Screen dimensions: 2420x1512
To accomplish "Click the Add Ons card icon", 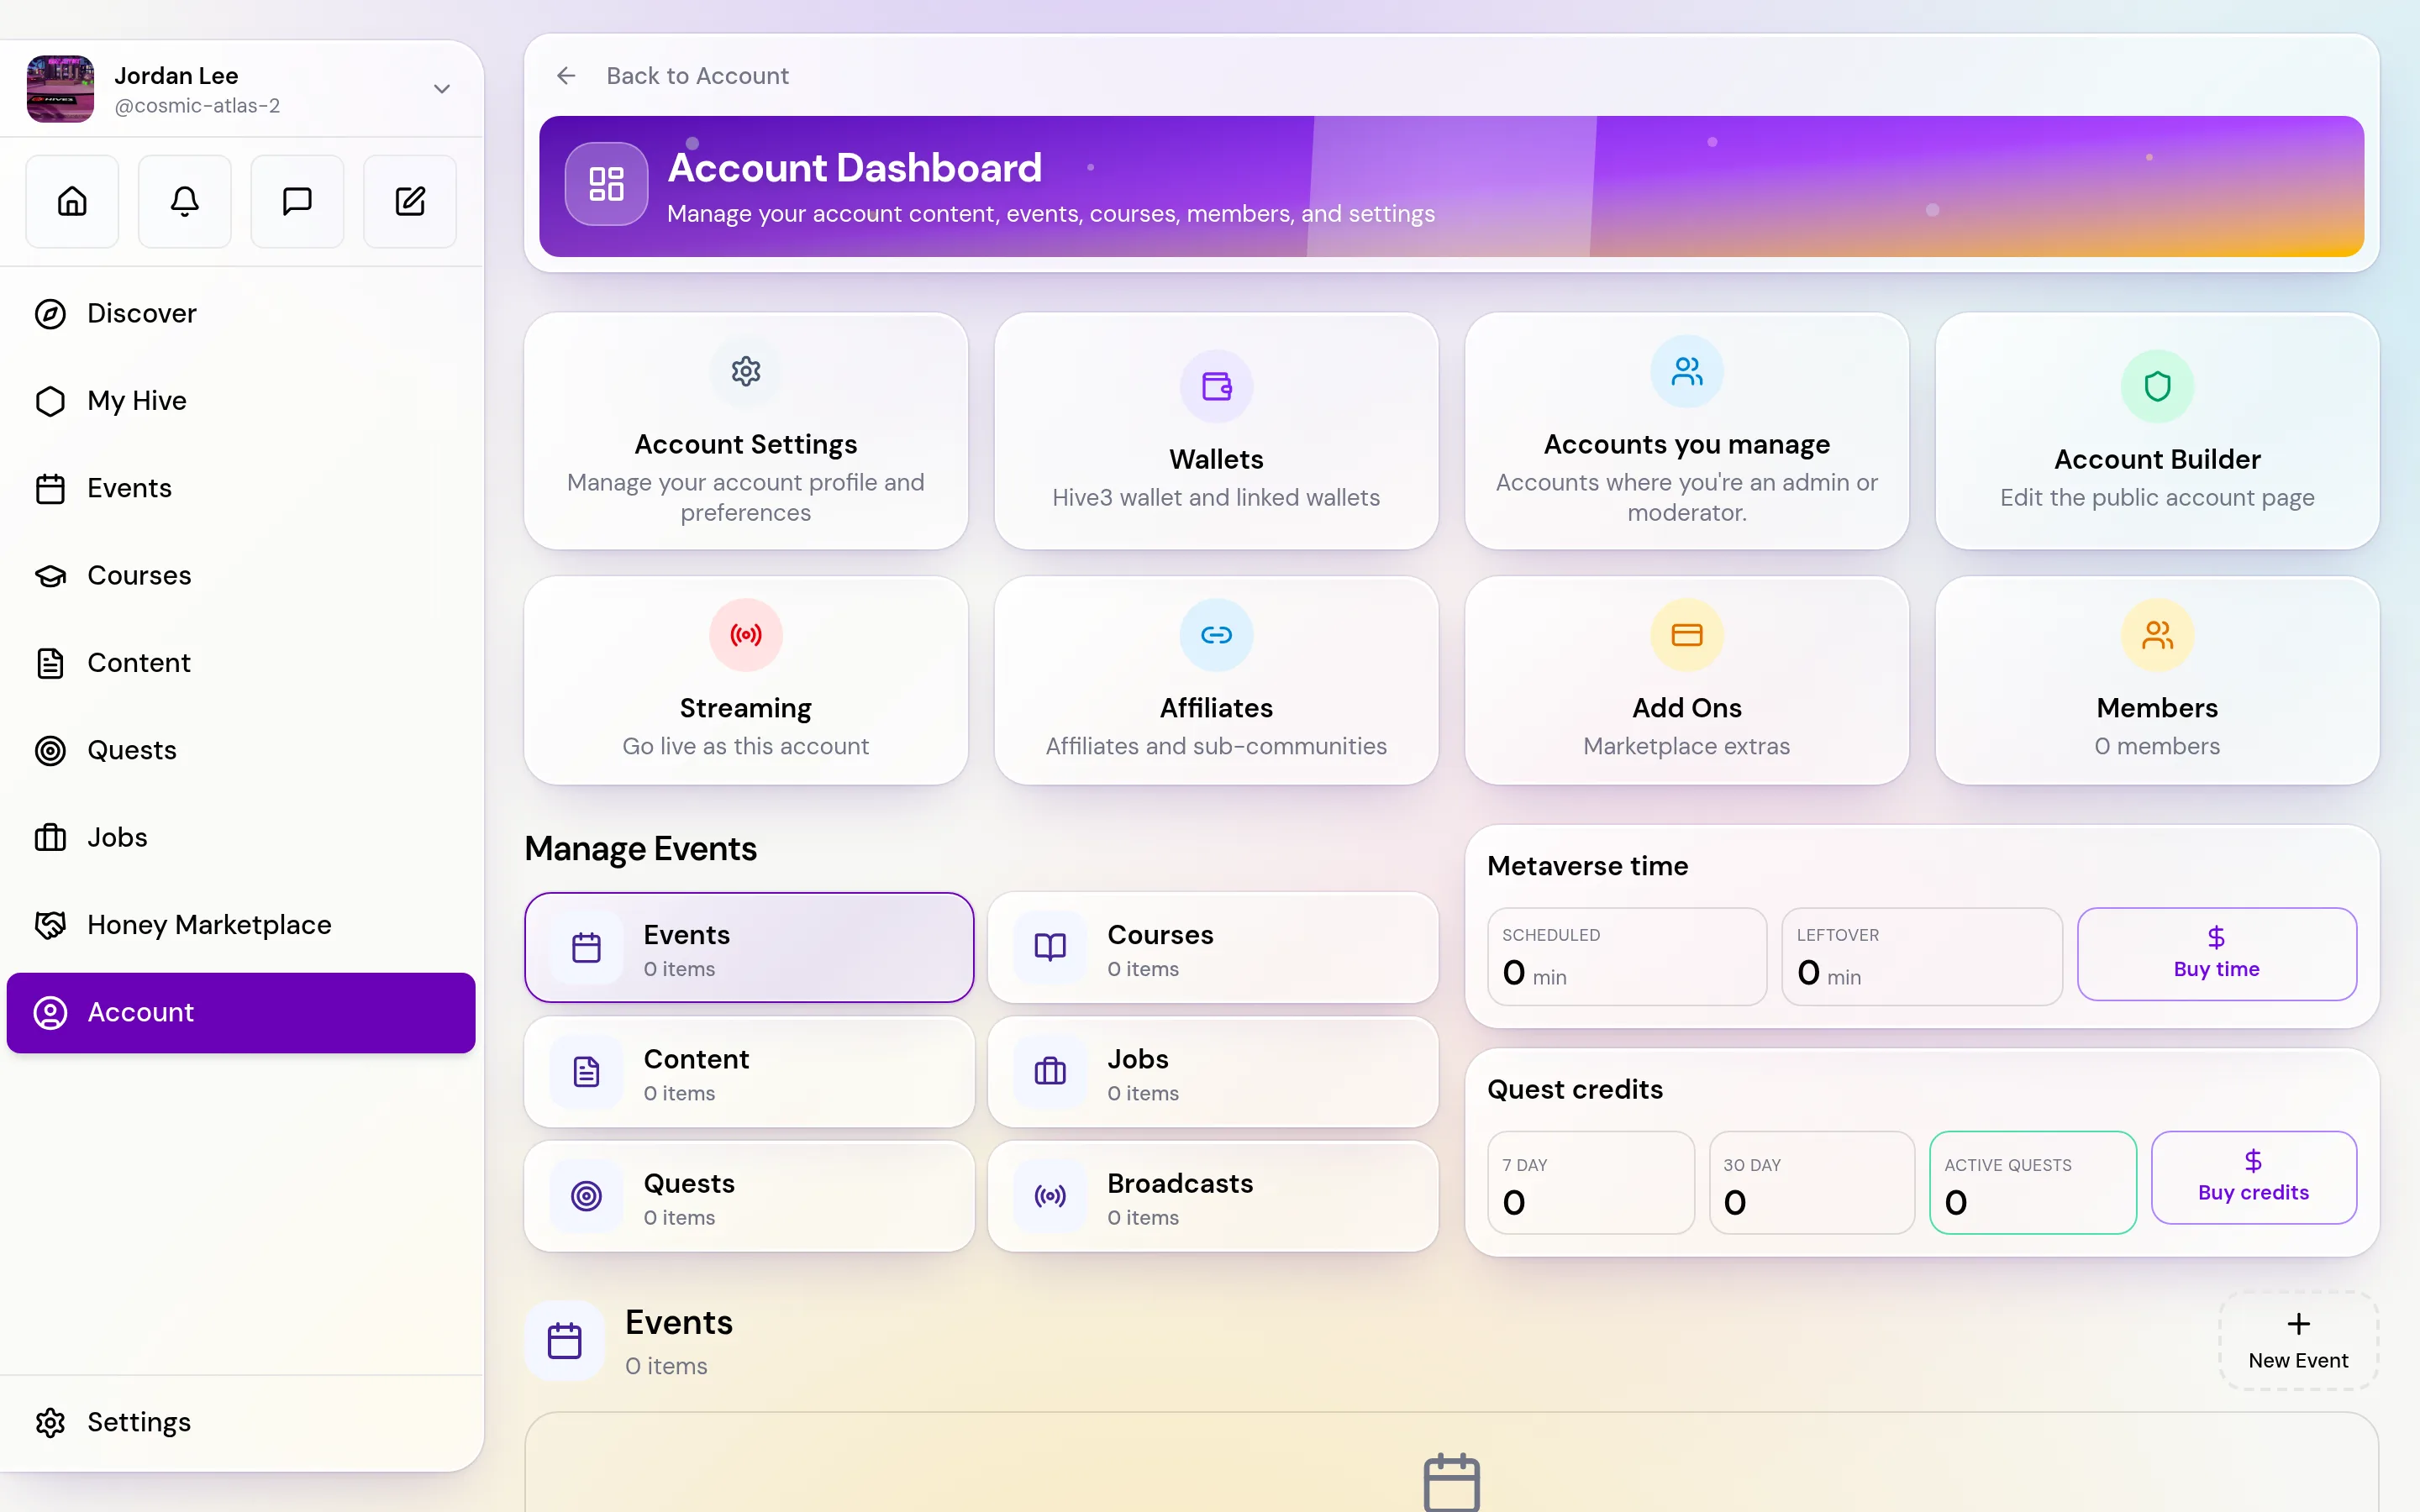I will 1687,635.
